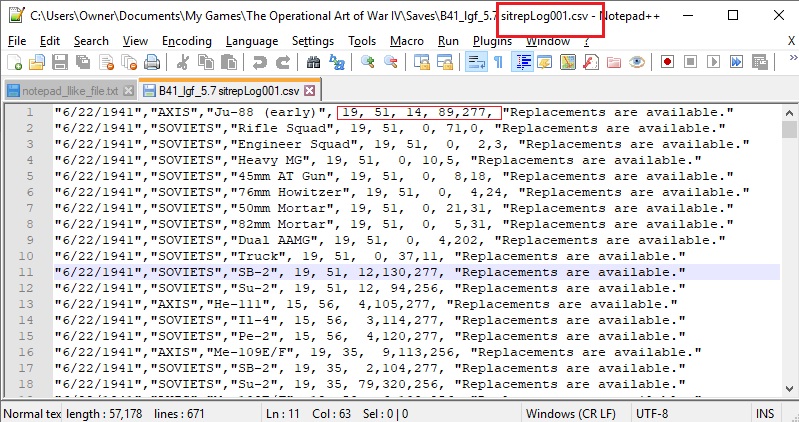Click the Zoom Out magnifier icon
Screen dimensions: 799x422
[x=390, y=62]
